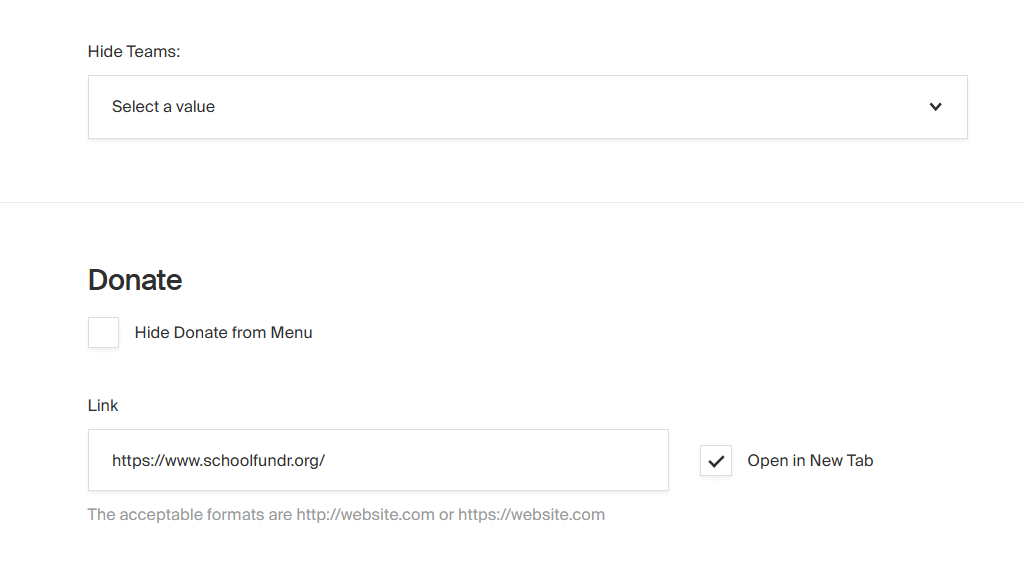This screenshot has width=1024, height=572.
Task: Click the 'Hide Teams:' field label
Action: (134, 52)
